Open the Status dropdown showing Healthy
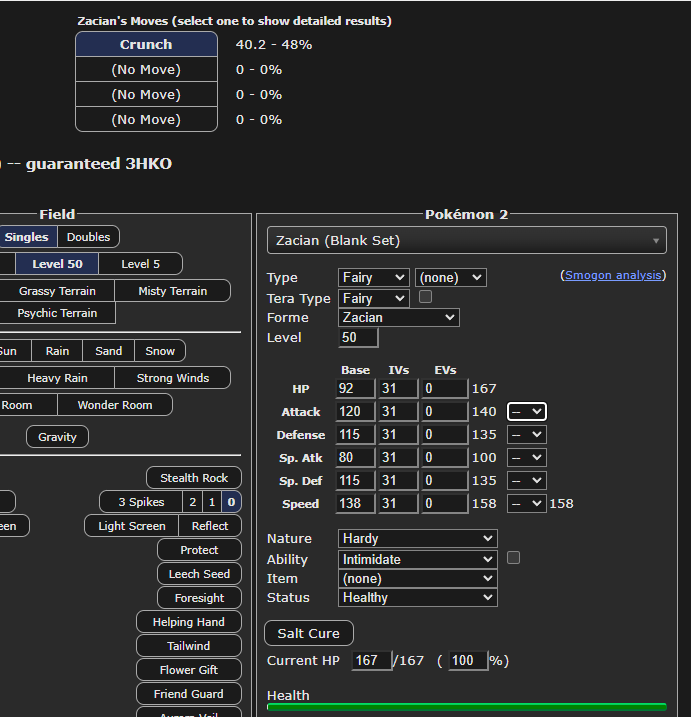691x717 pixels. pos(417,597)
